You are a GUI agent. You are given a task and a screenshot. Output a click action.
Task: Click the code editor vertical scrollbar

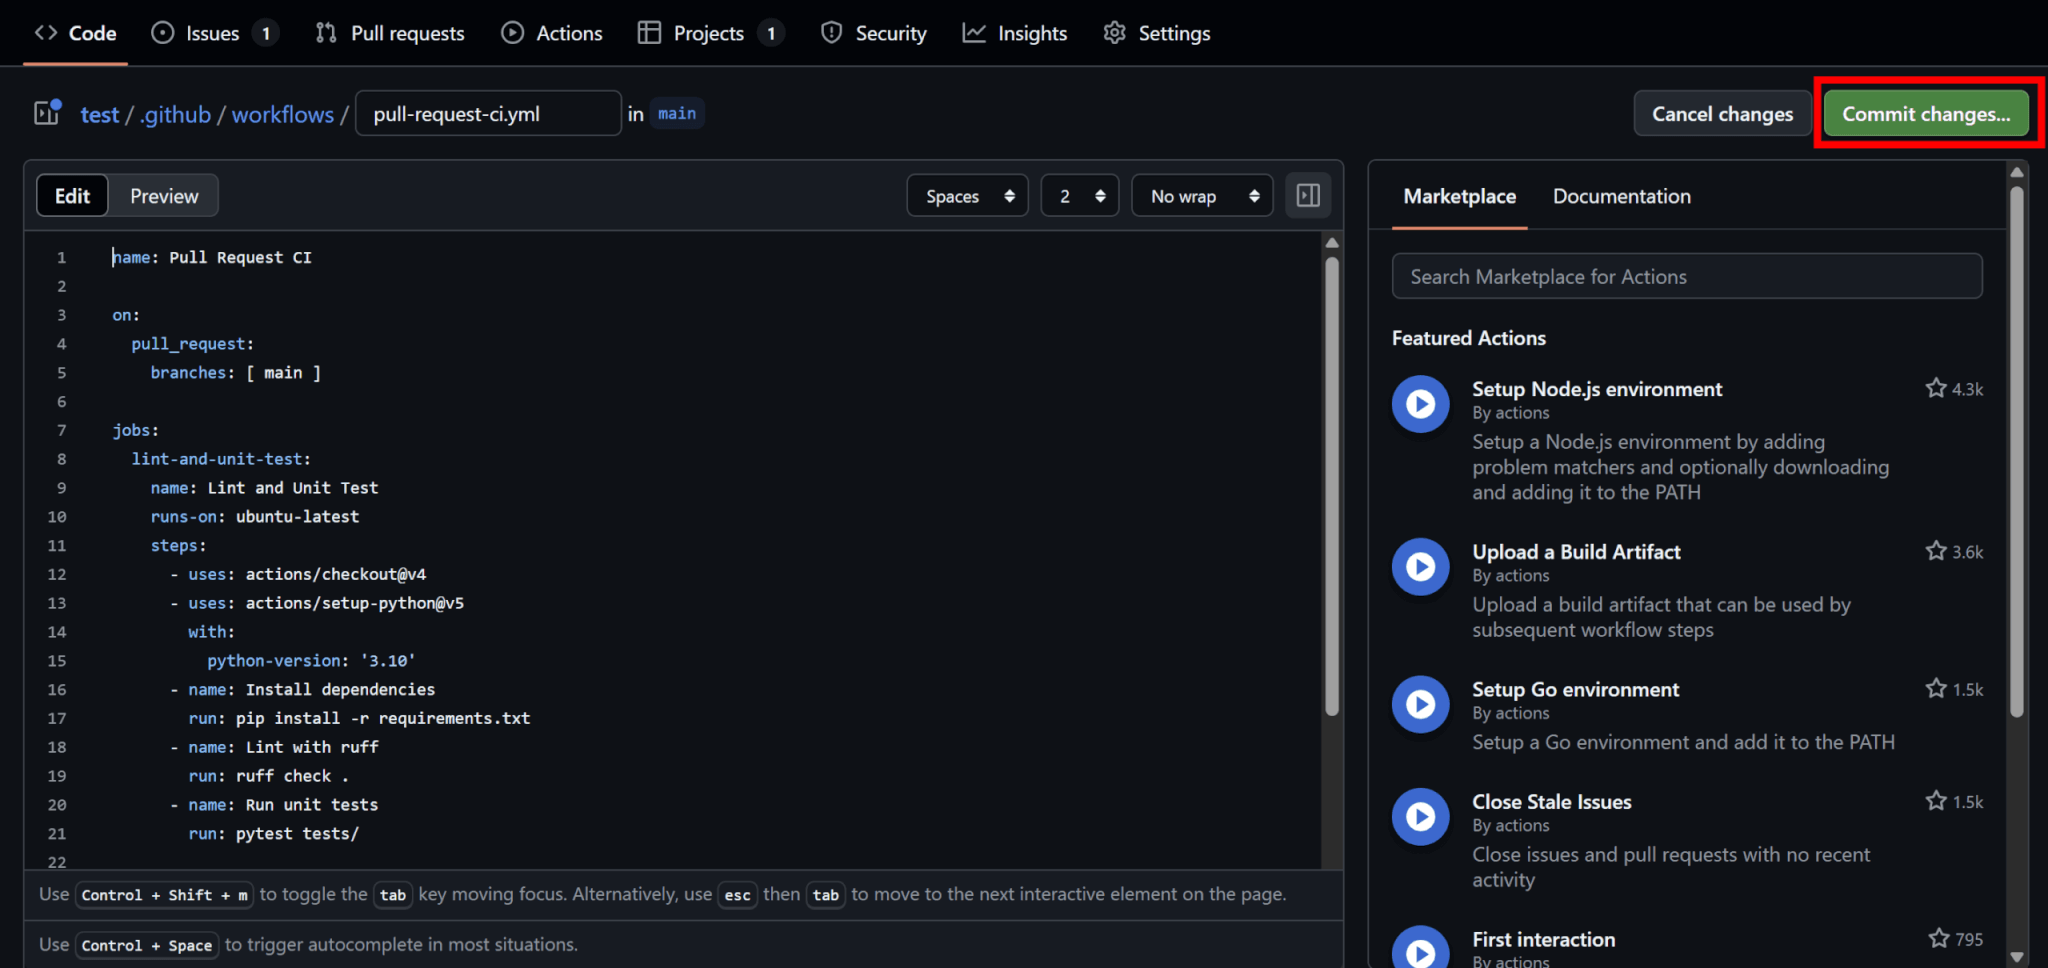[x=1331, y=486]
